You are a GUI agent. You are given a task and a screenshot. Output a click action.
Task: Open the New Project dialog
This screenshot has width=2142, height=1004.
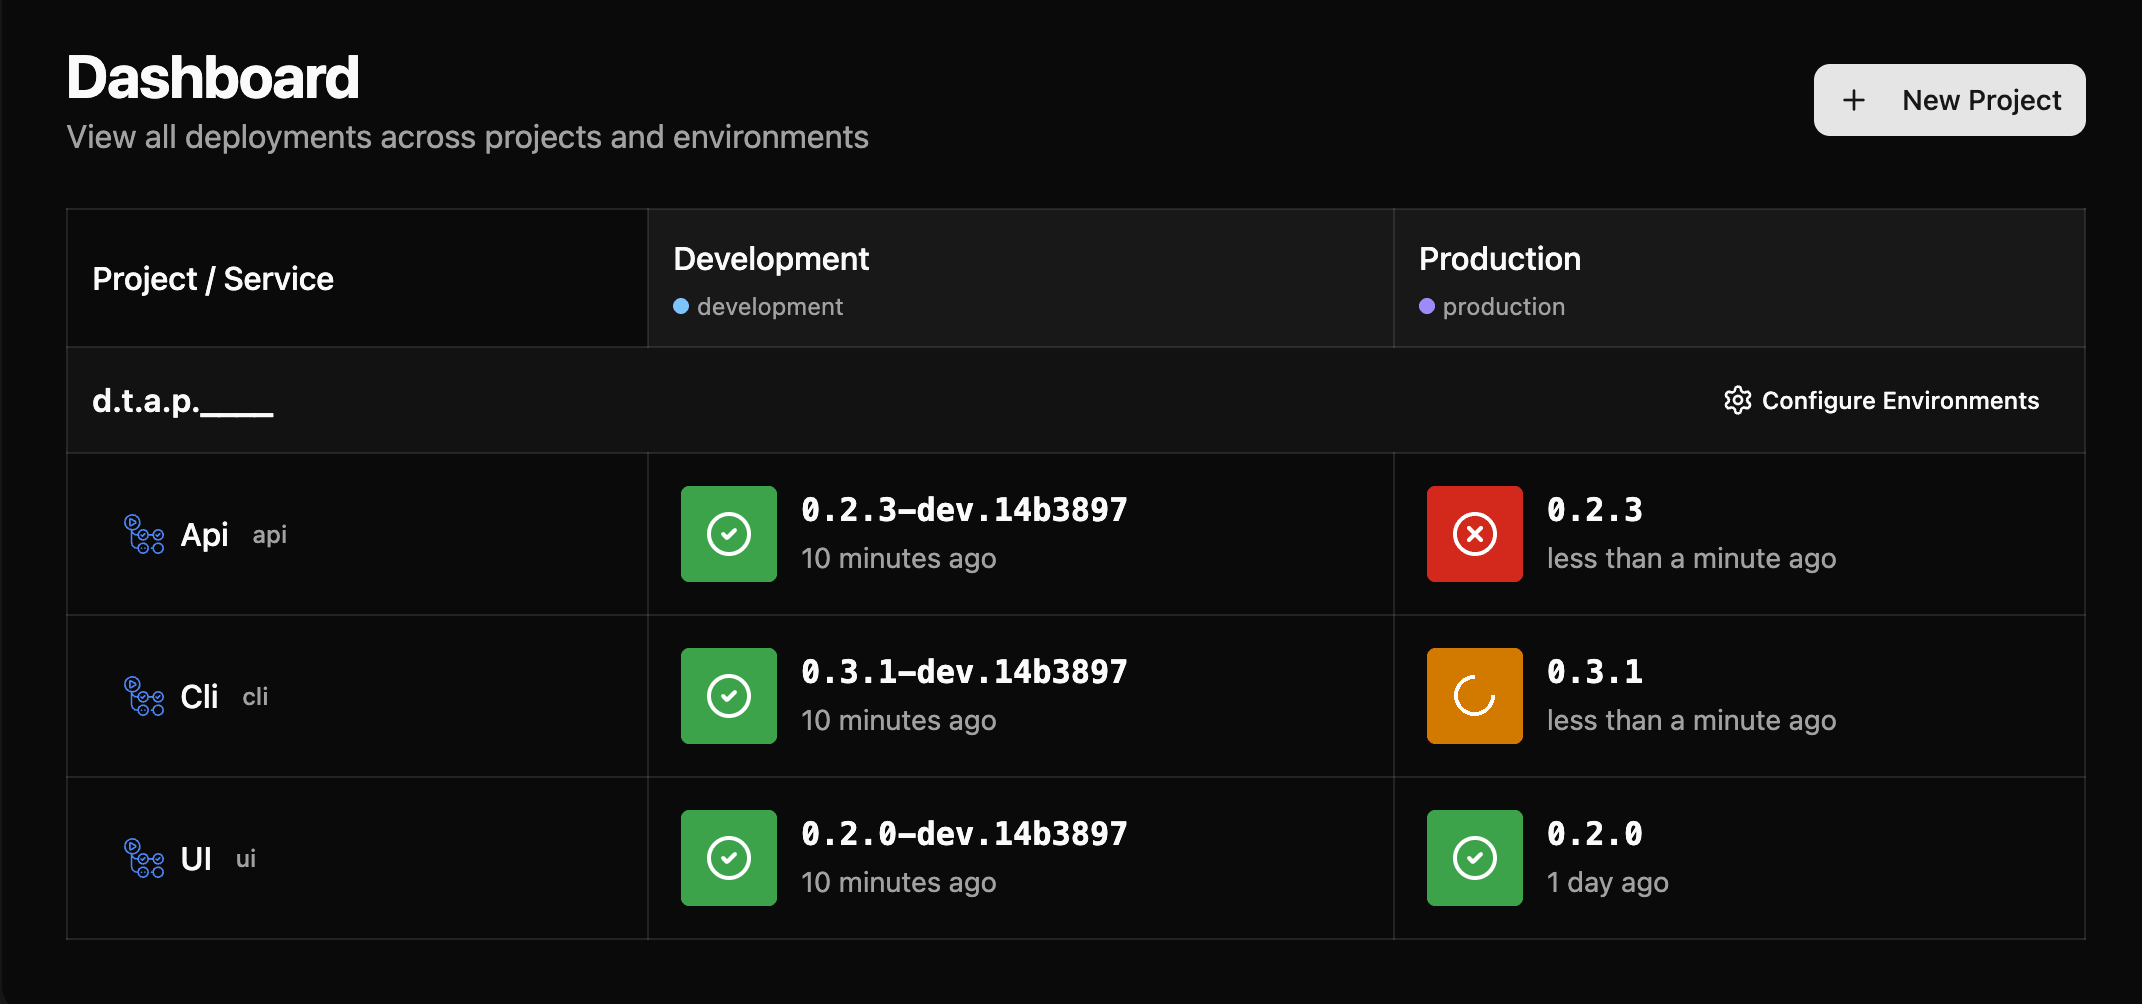click(x=1948, y=100)
